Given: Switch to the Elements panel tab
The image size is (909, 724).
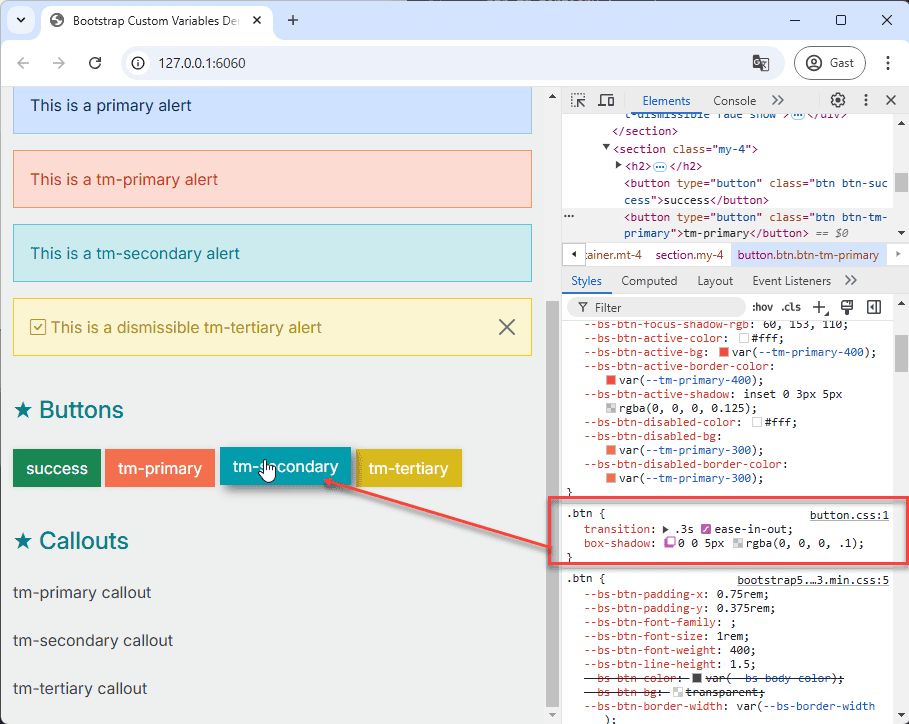Looking at the screenshot, I should 666,100.
